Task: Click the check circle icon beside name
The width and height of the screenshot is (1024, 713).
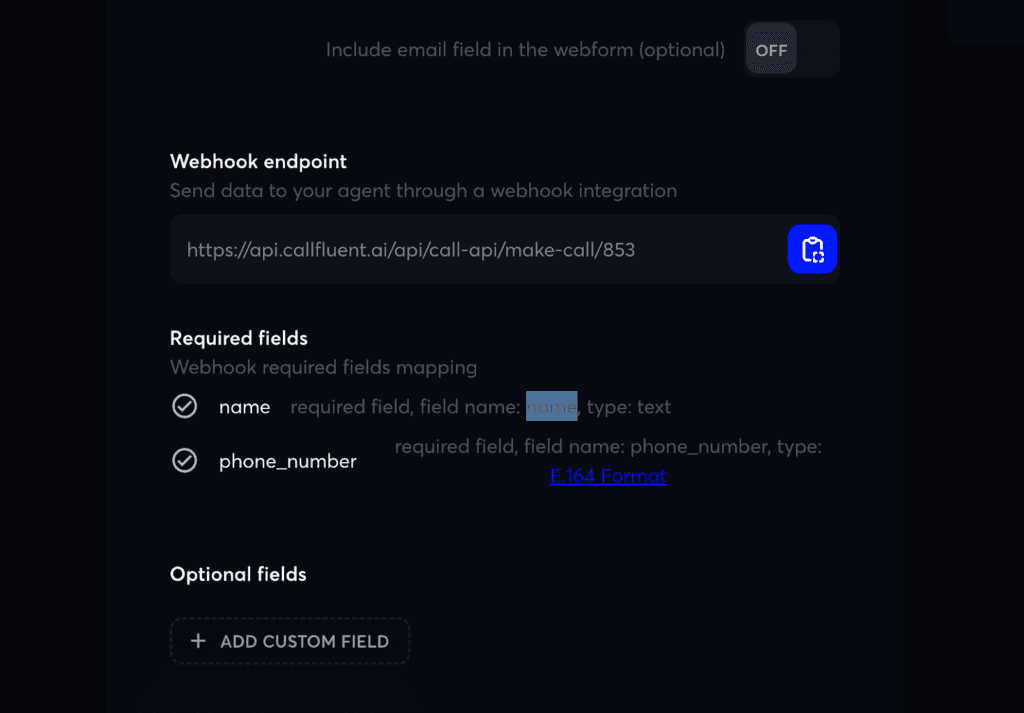Action: point(184,406)
